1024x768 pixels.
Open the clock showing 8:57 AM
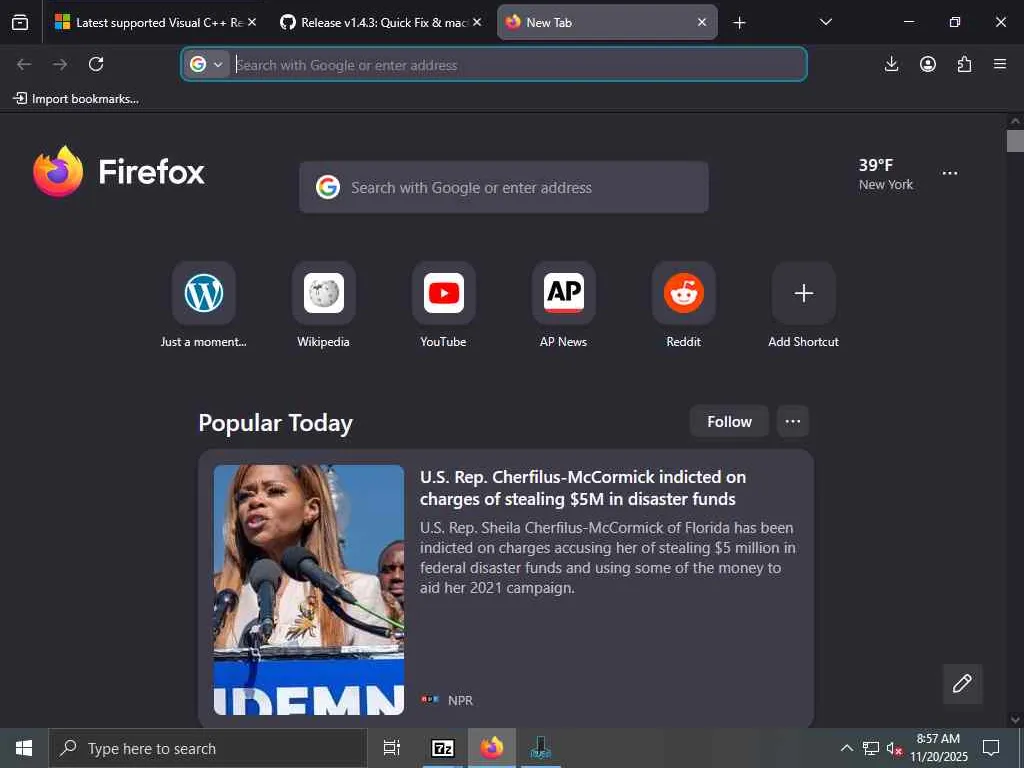[x=938, y=748]
